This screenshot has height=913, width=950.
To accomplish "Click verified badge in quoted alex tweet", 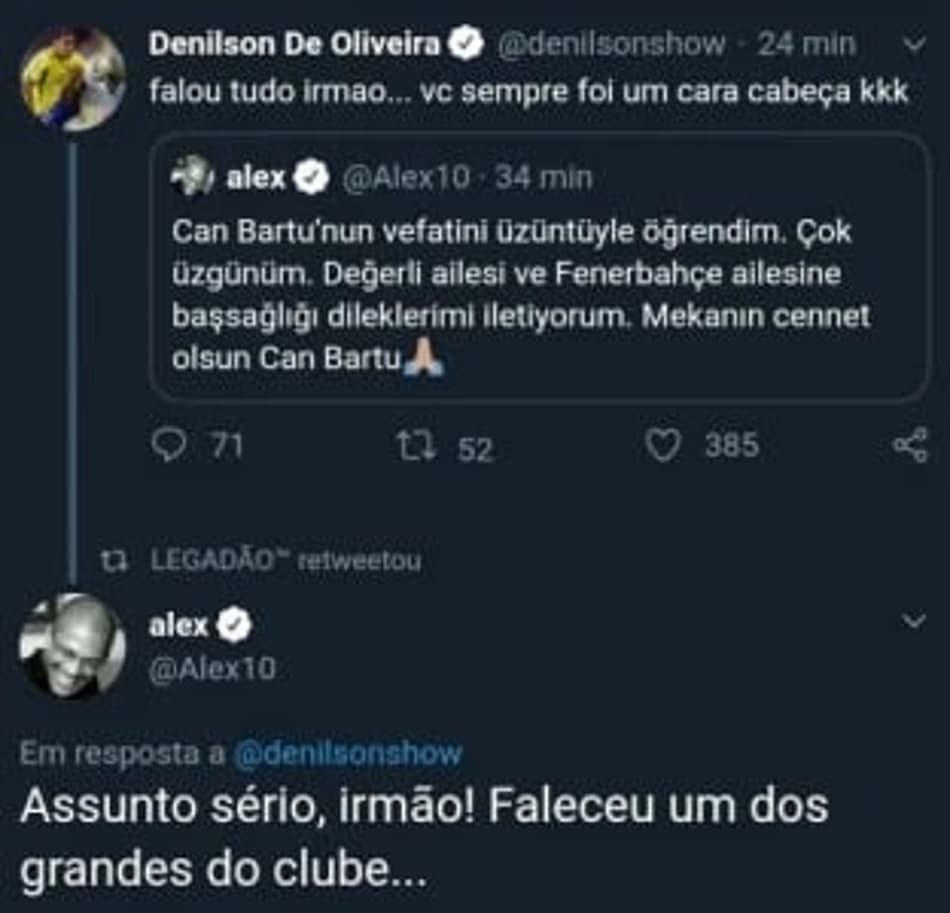I will coord(313,179).
